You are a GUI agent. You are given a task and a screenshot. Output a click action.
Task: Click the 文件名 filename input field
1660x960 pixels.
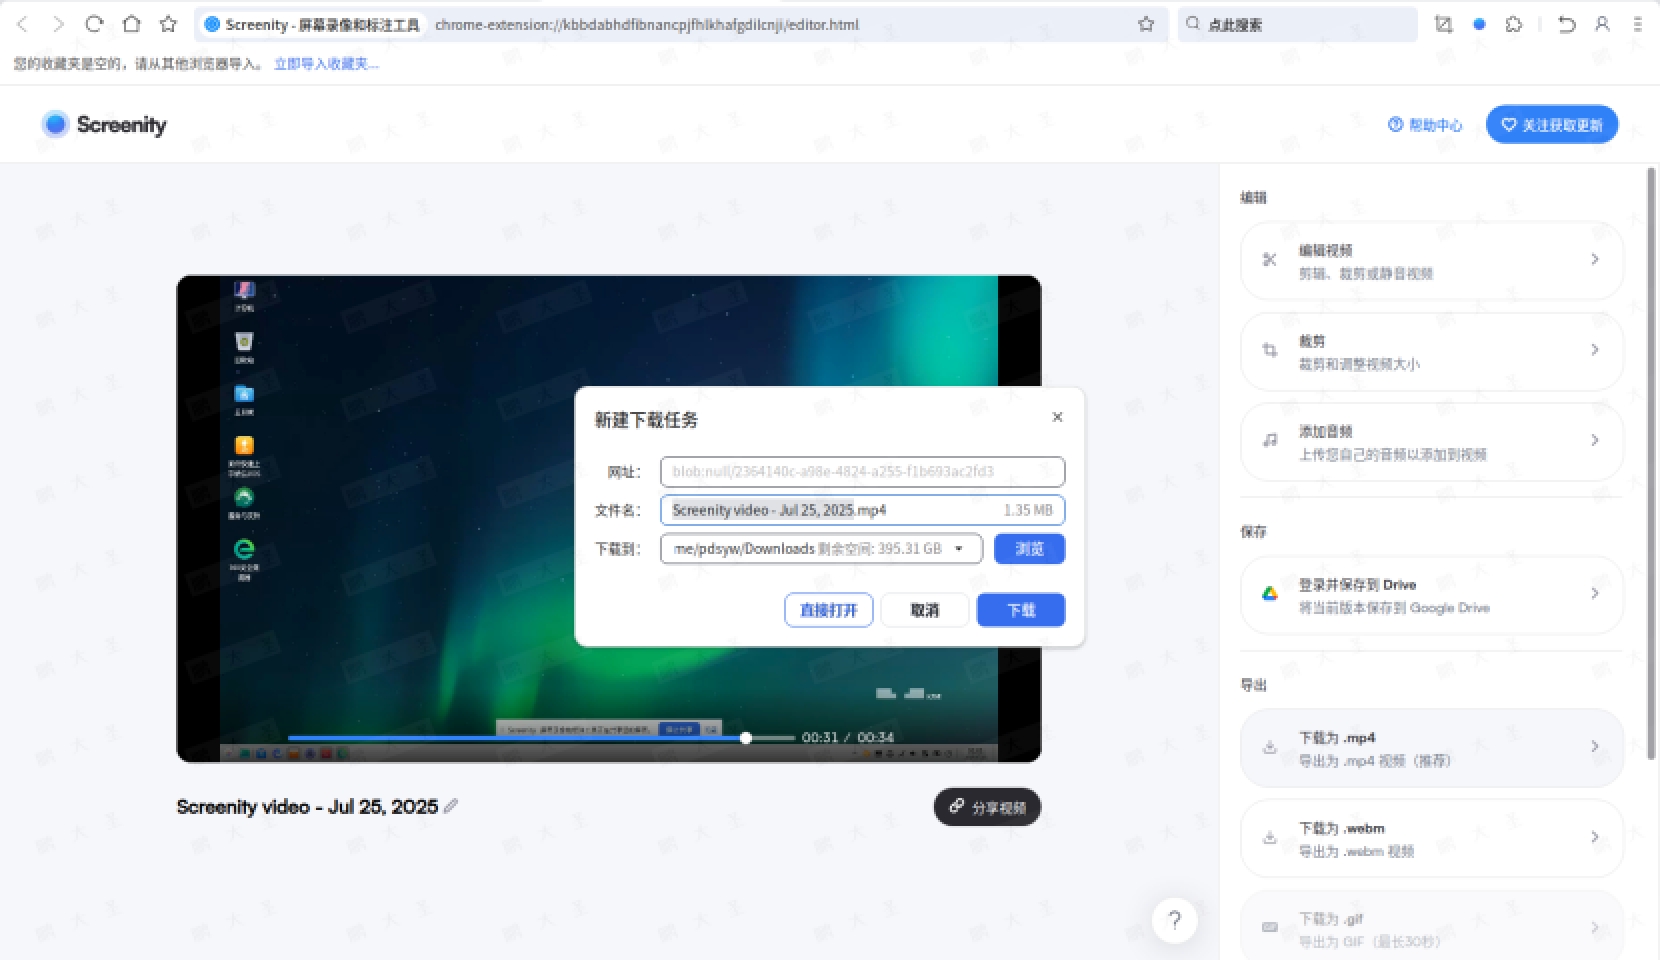coord(850,510)
